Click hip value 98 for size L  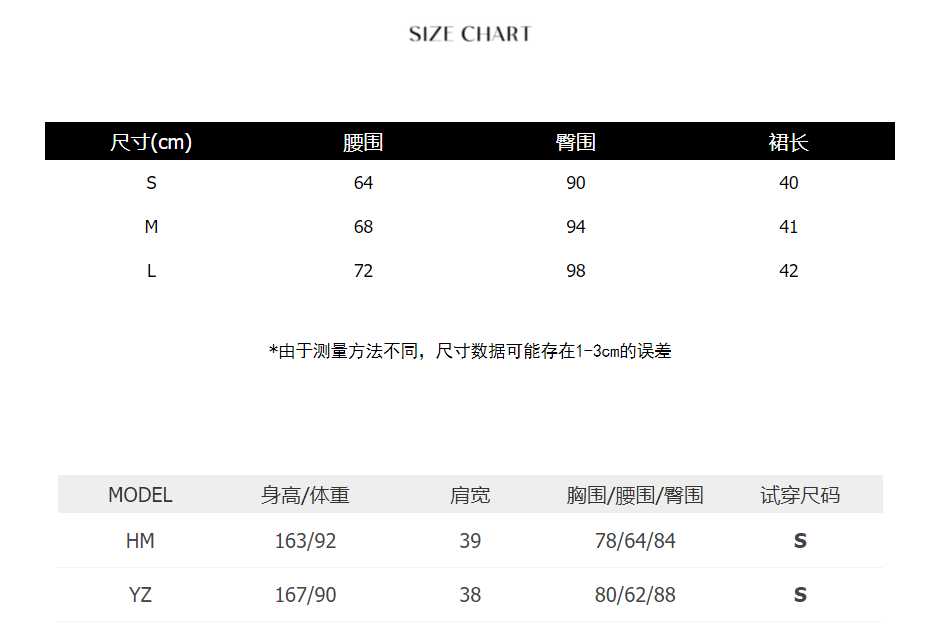(576, 271)
